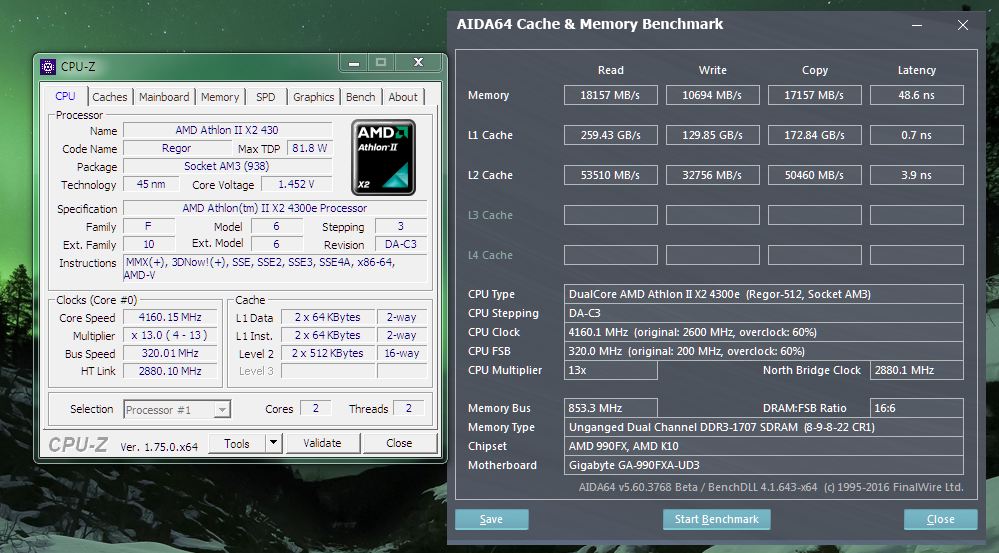Viewport: 999px width, 553px height.
Task: Switch to the CPU tab in CPU-Z
Action: pos(65,96)
